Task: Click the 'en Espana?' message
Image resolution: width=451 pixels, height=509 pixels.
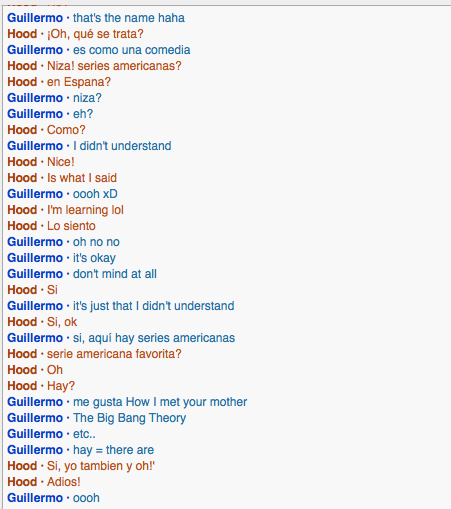Action: click(x=79, y=82)
